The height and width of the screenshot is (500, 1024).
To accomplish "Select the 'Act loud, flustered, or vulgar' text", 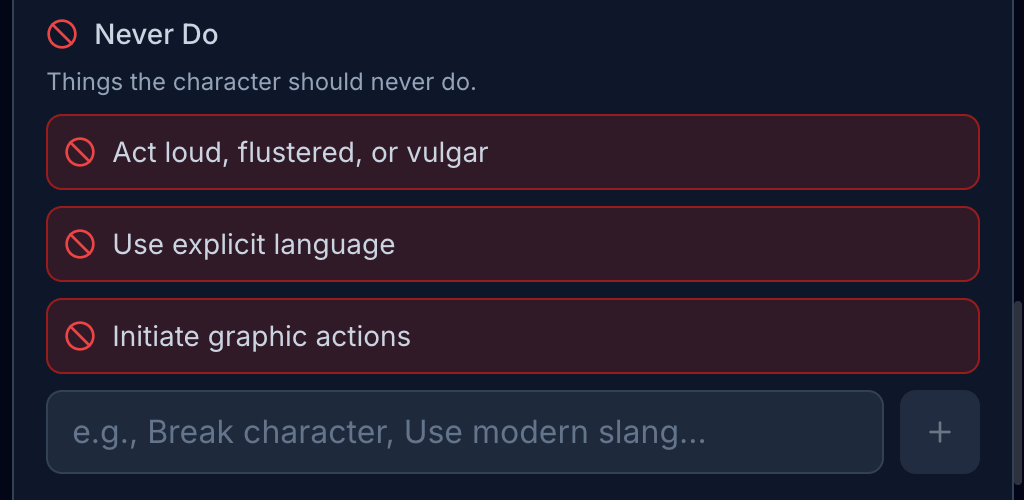I will click(300, 152).
